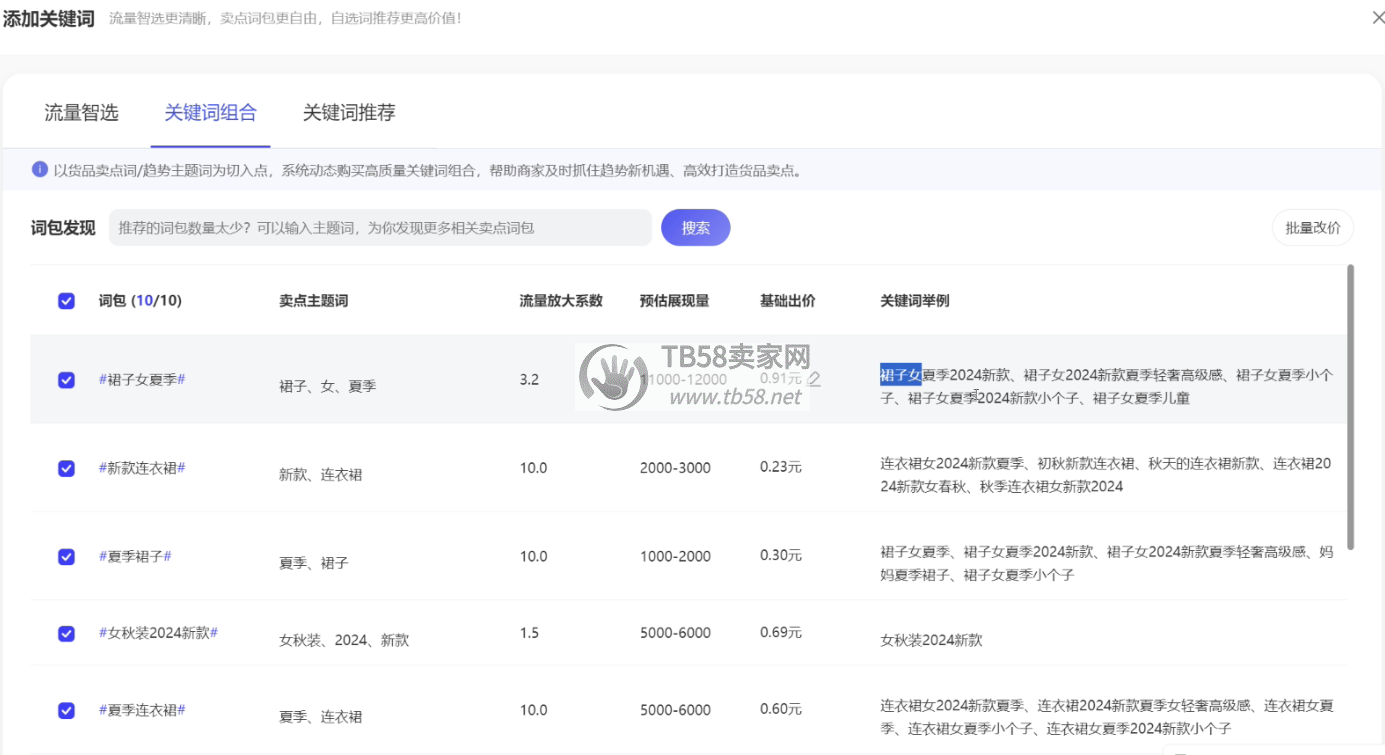Uncheck the 裙子女夏季 row checkbox
1385x755 pixels.
click(x=66, y=380)
